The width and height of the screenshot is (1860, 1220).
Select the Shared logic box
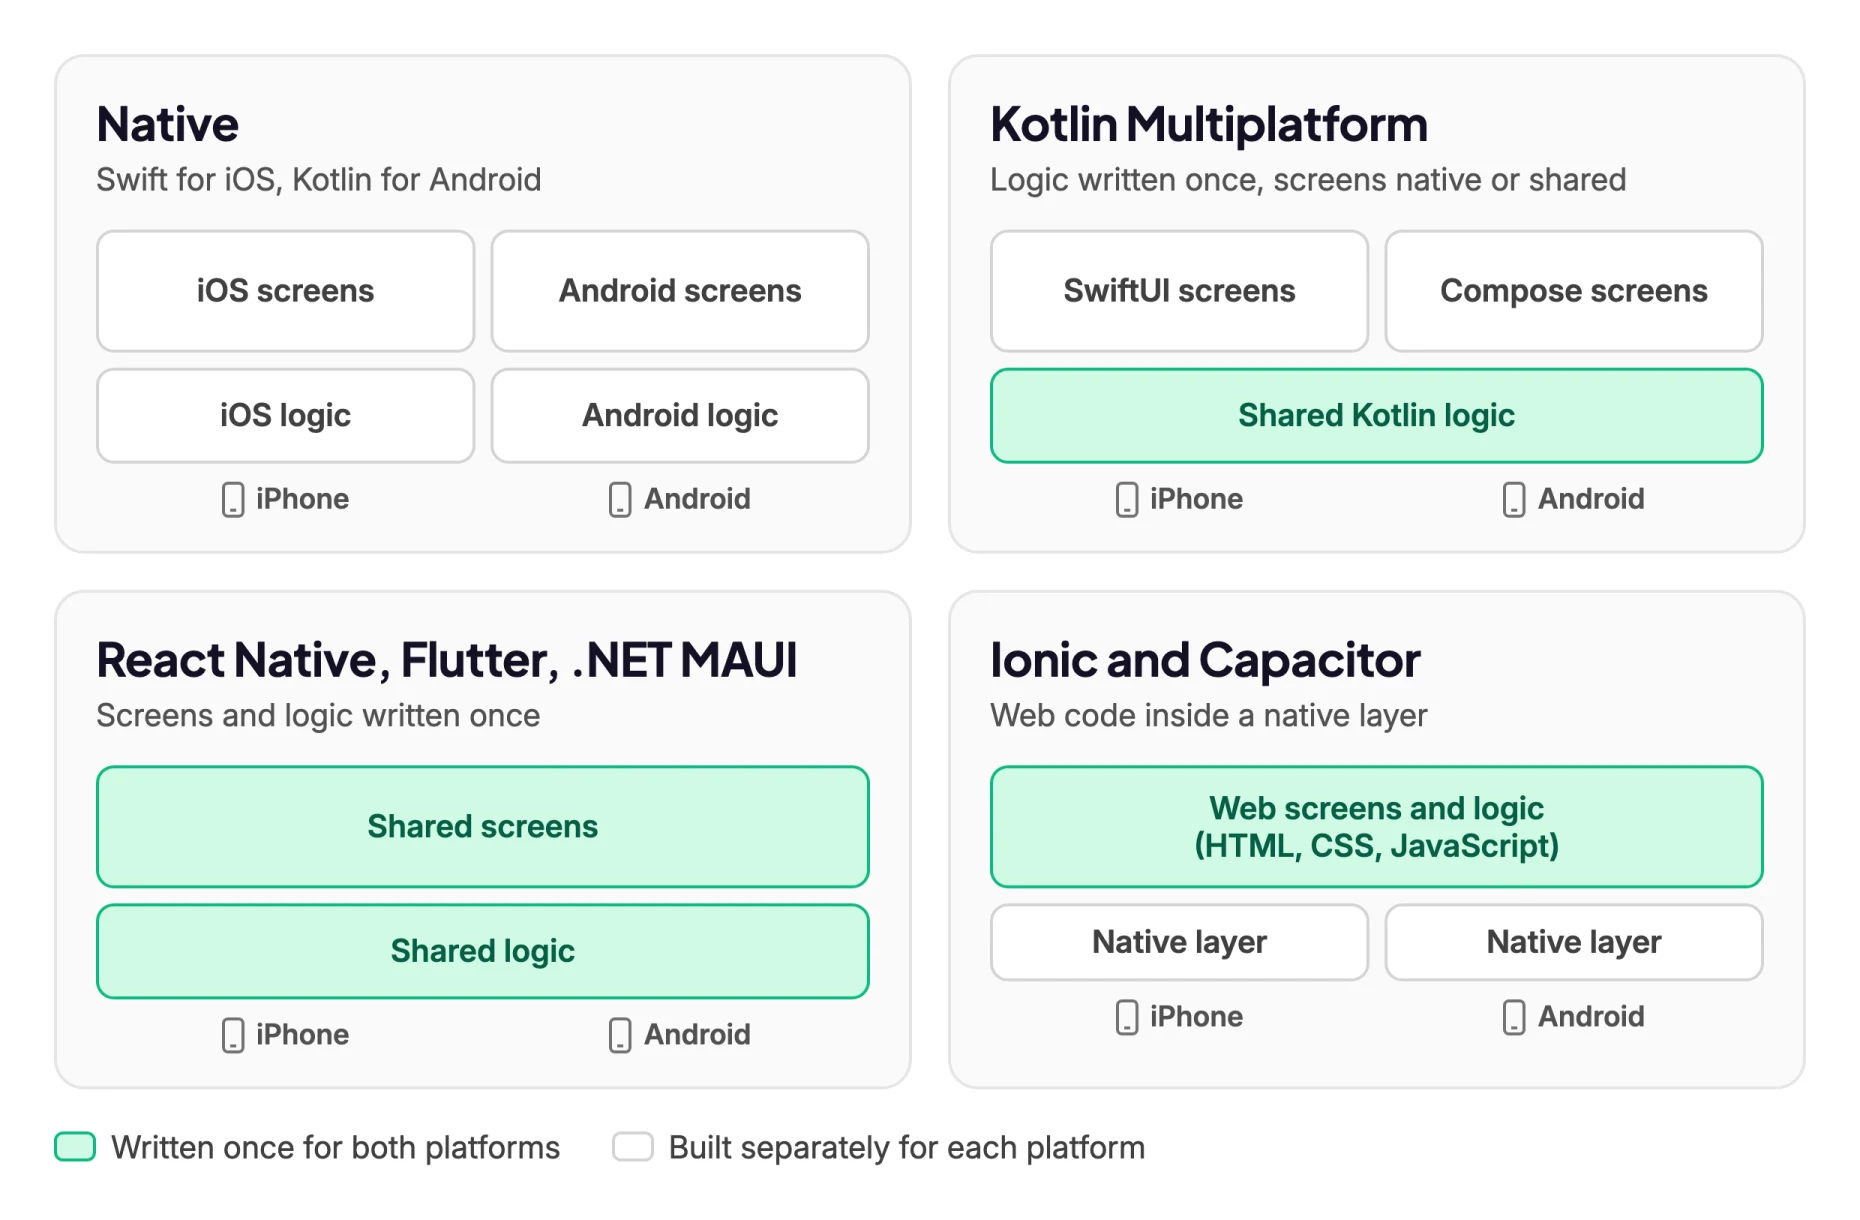pos(483,951)
